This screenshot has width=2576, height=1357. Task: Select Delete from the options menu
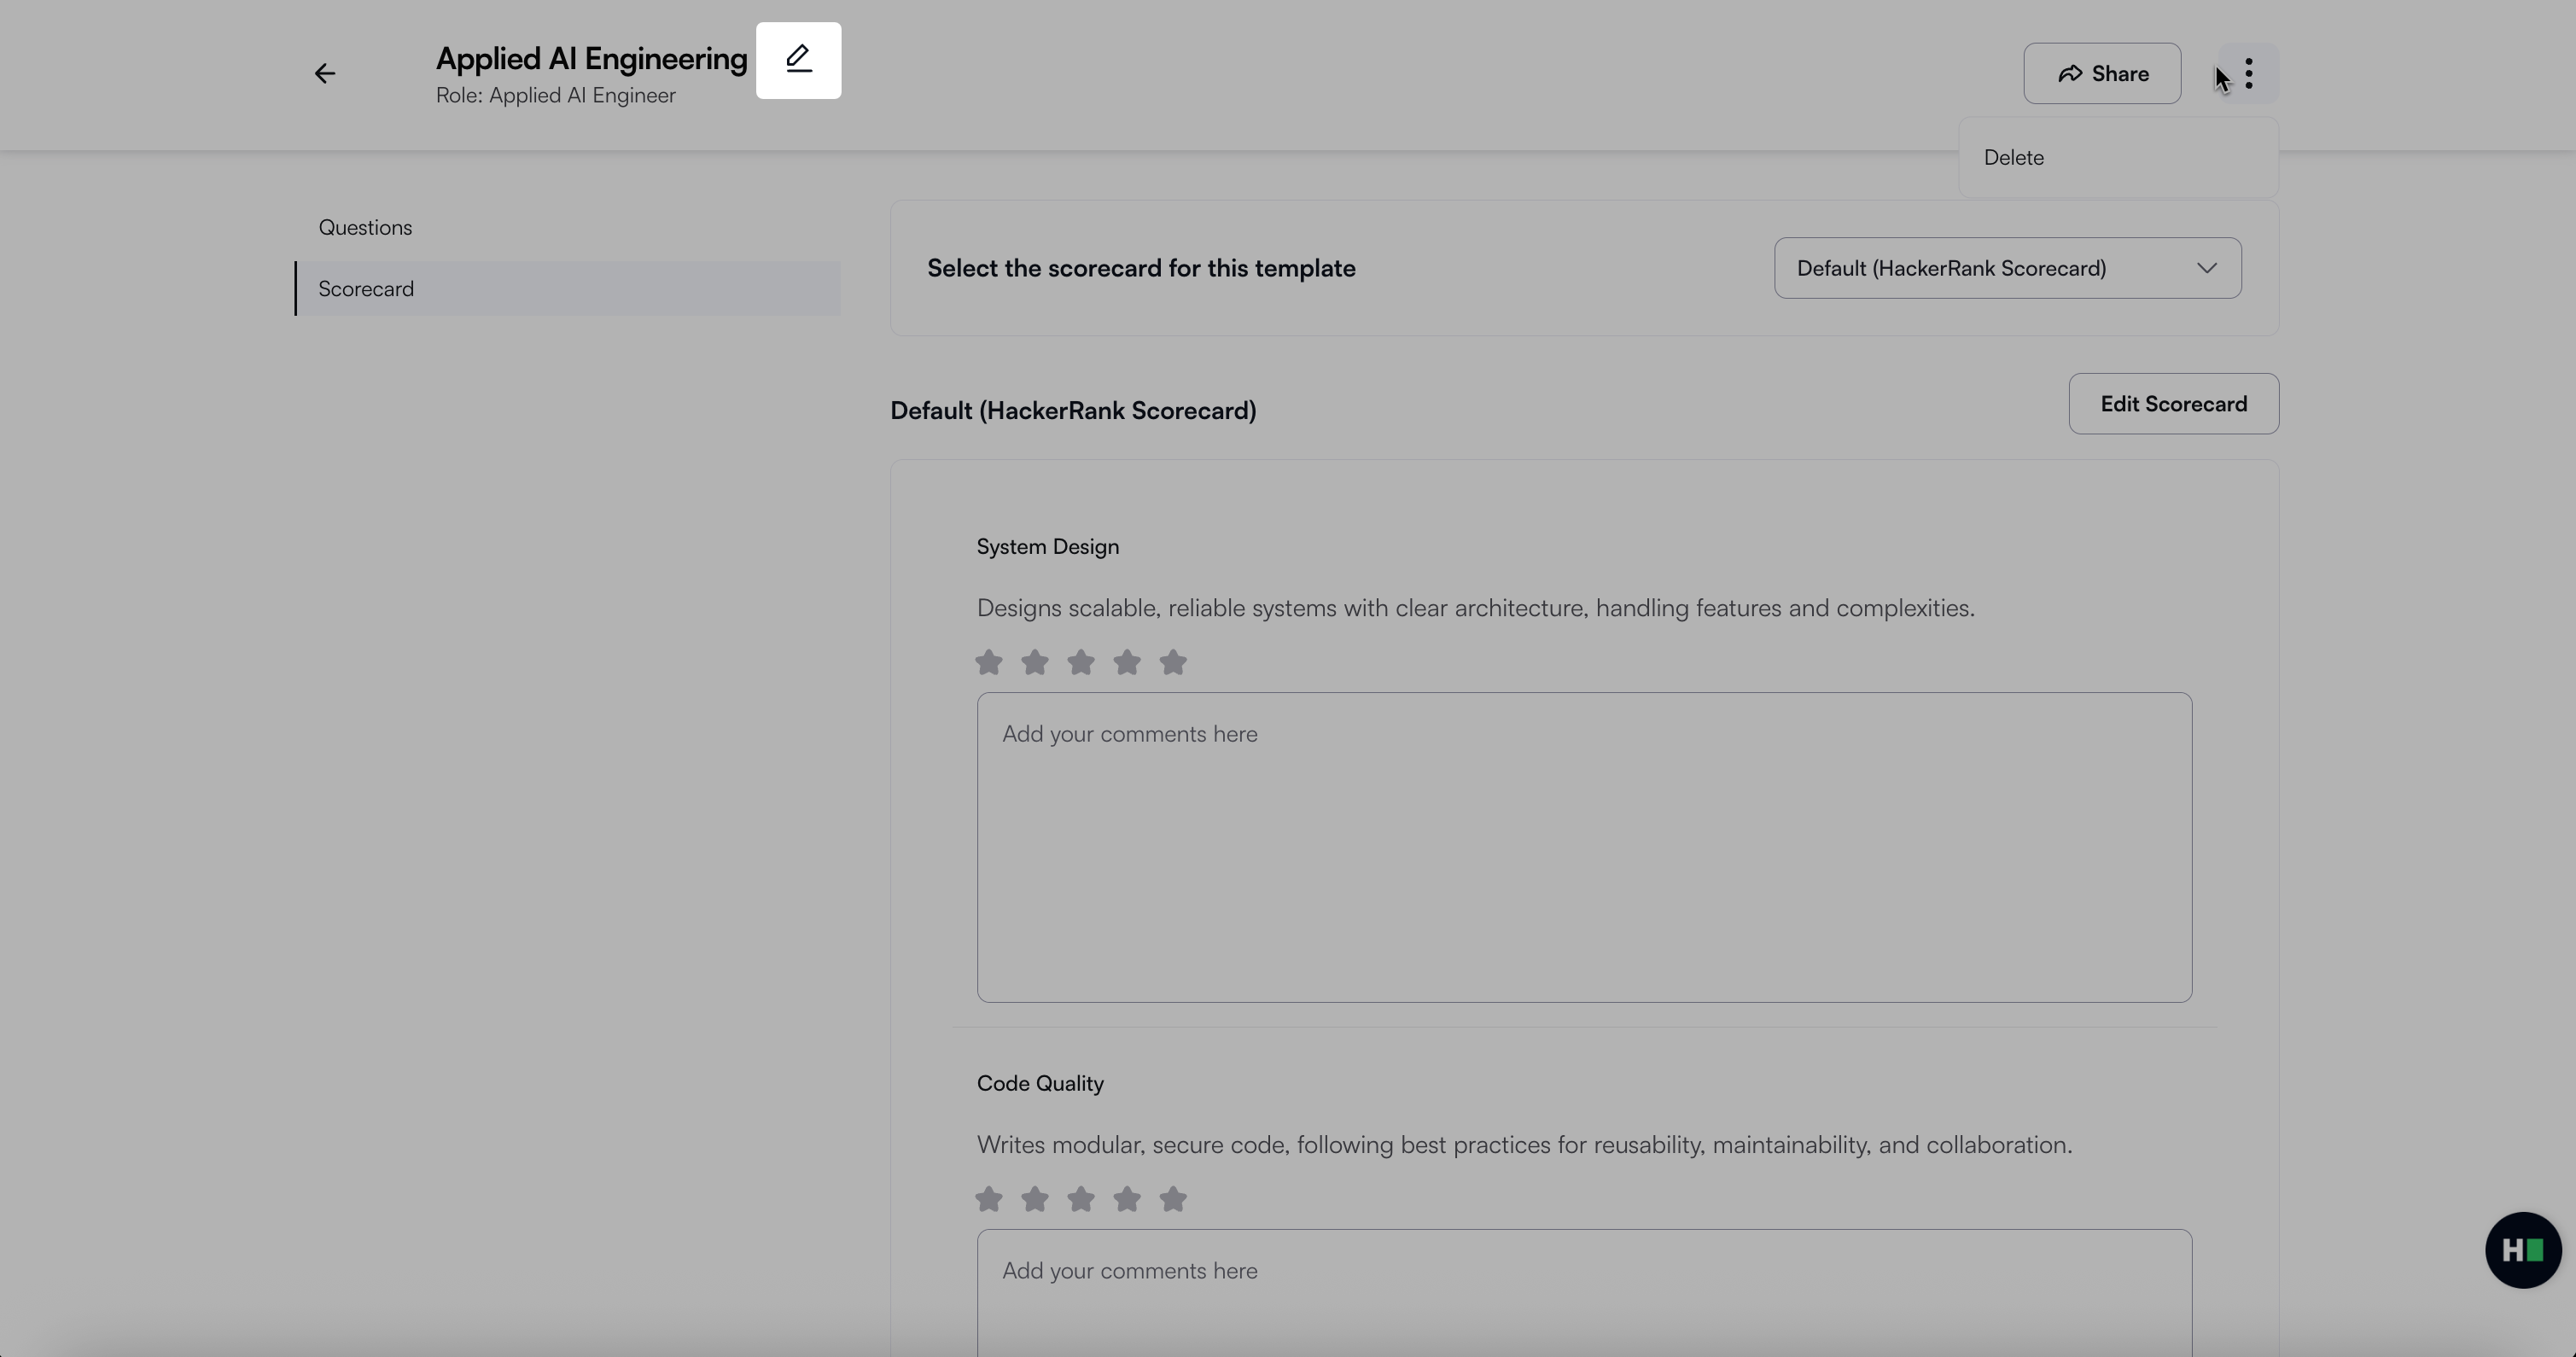point(2014,158)
